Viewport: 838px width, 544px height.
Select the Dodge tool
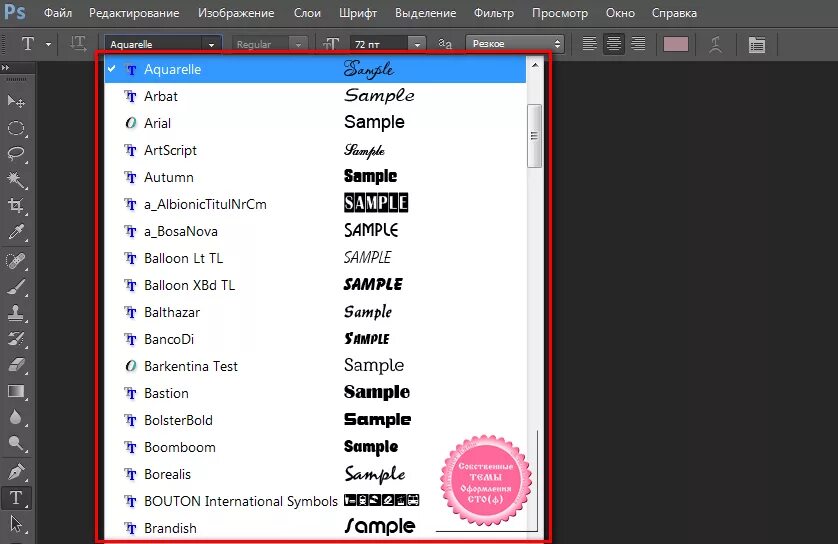pos(16,443)
